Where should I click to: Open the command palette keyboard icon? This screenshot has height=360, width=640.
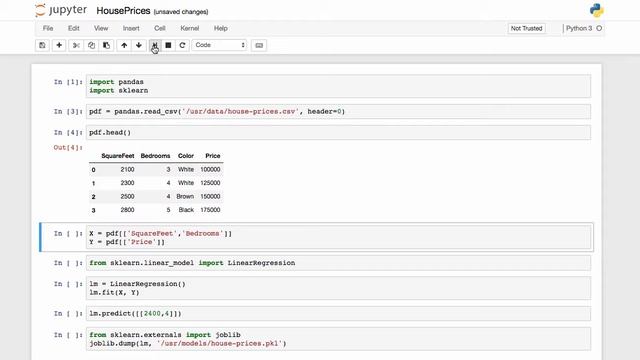point(259,45)
